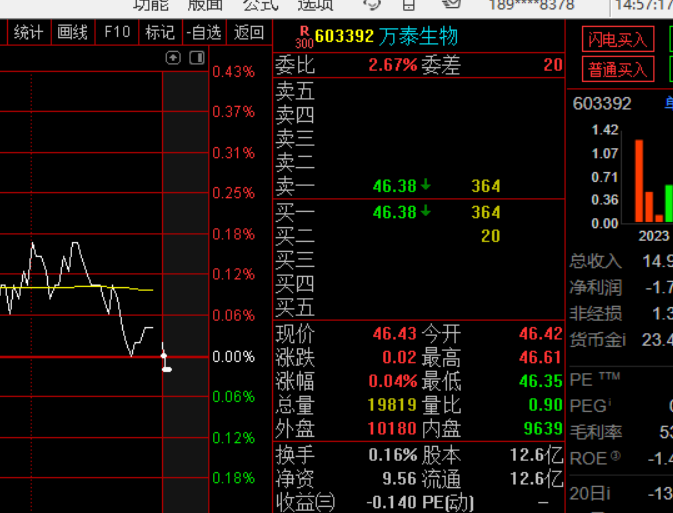Click the info mark next to 20日

[607, 494]
